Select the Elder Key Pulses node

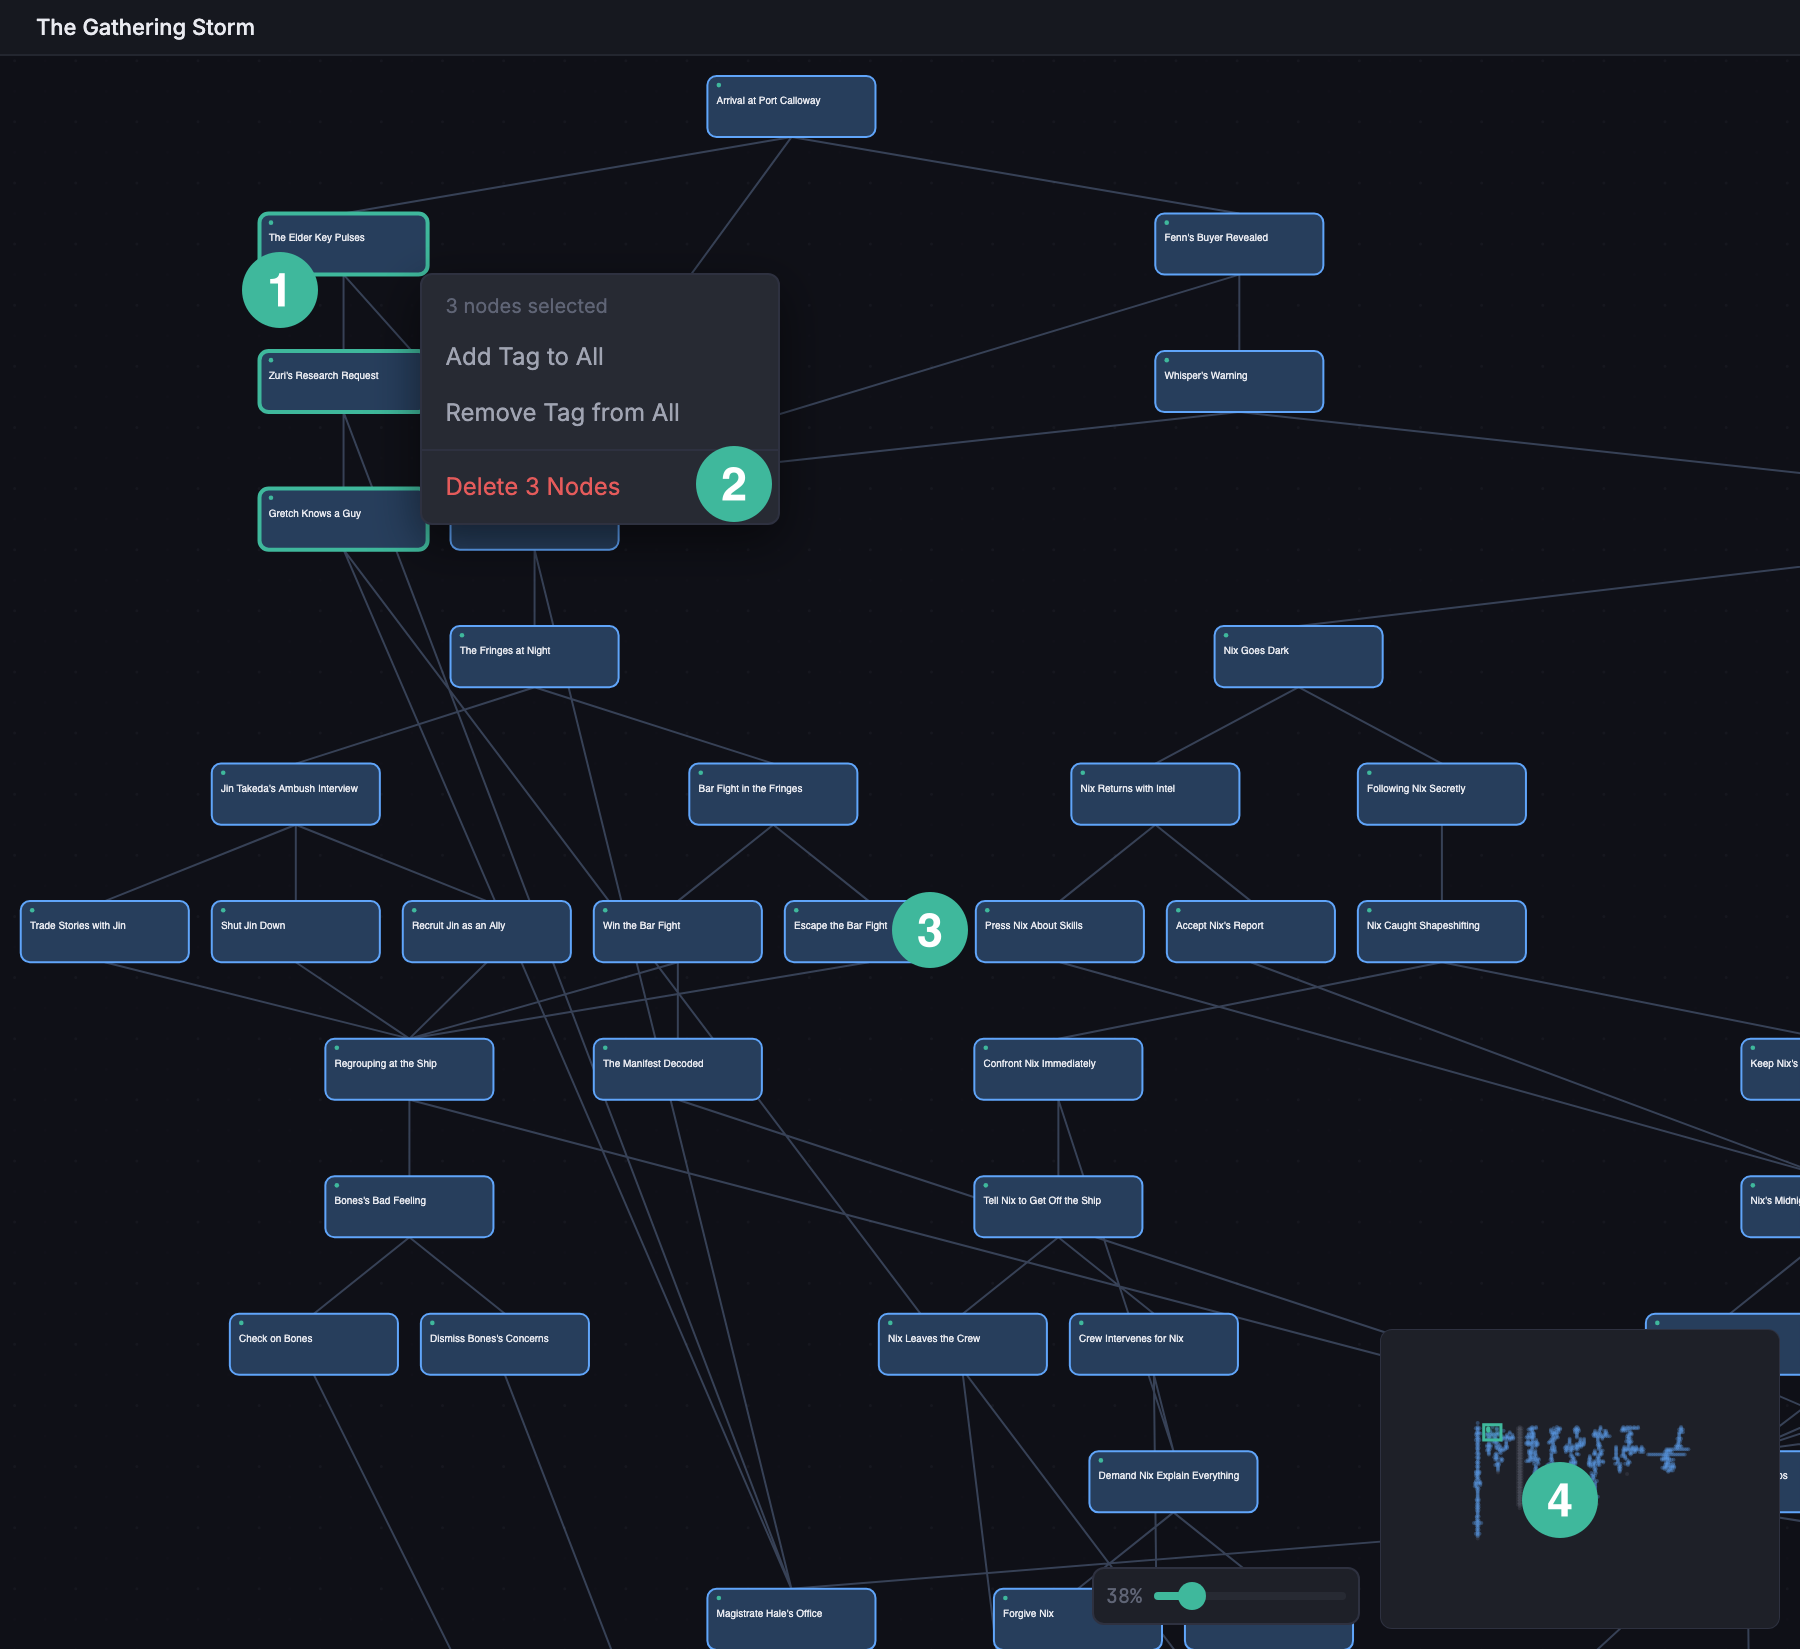pos(343,244)
